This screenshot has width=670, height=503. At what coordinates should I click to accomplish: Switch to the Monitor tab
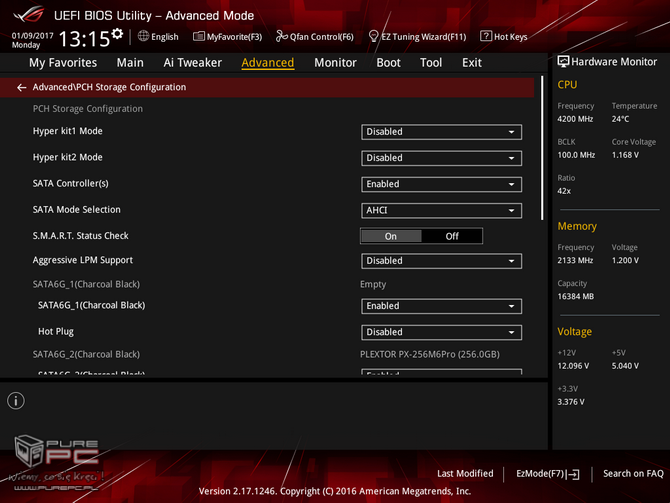coord(335,63)
